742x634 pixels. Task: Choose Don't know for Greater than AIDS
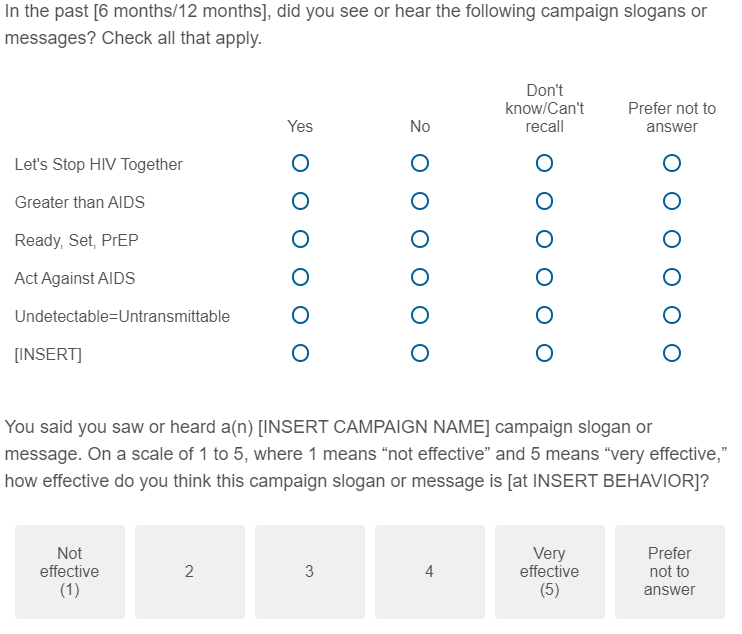544,201
